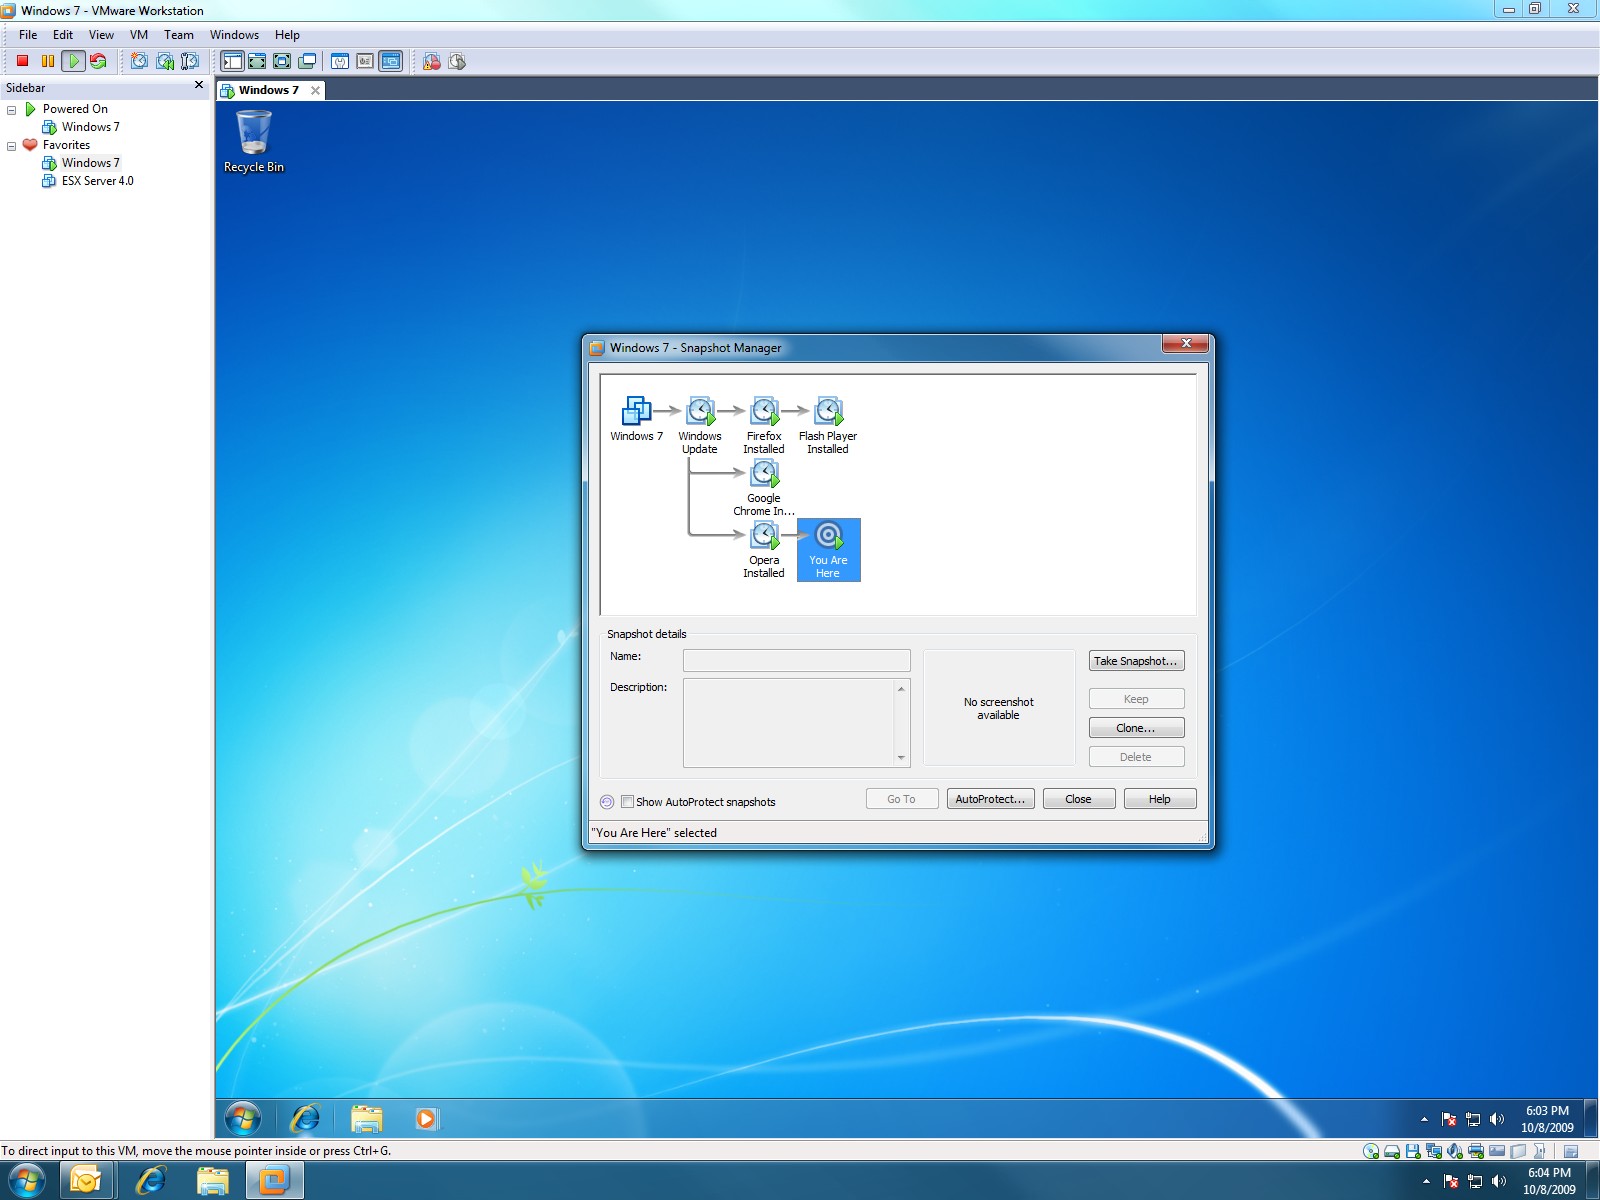Screen dimensions: 1600x1200
Task: Collapse the Powered On tree node
Action: (x=10, y=109)
